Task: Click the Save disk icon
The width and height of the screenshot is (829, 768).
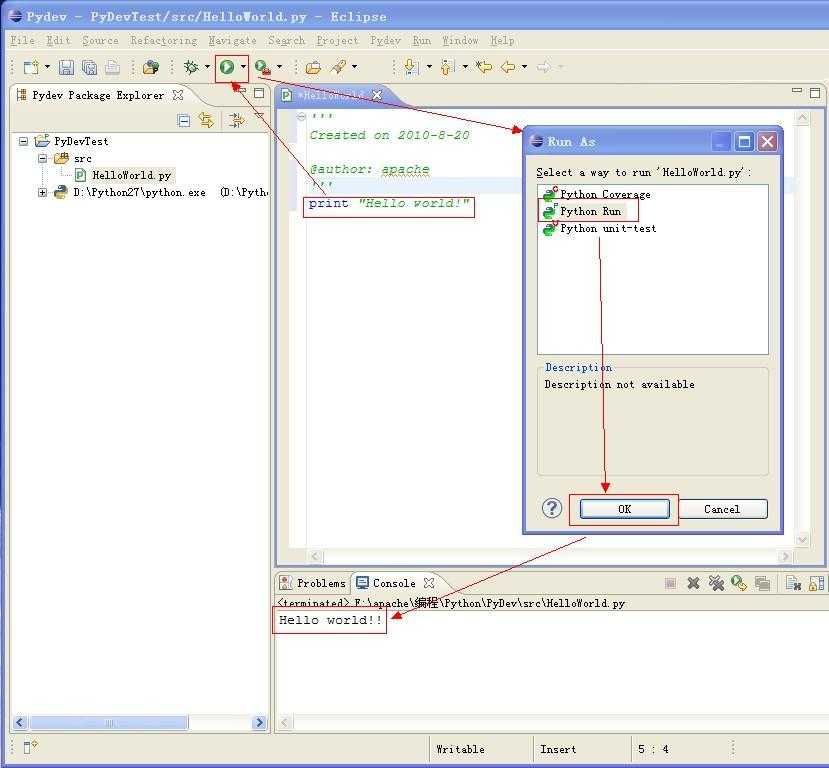Action: 66,67
